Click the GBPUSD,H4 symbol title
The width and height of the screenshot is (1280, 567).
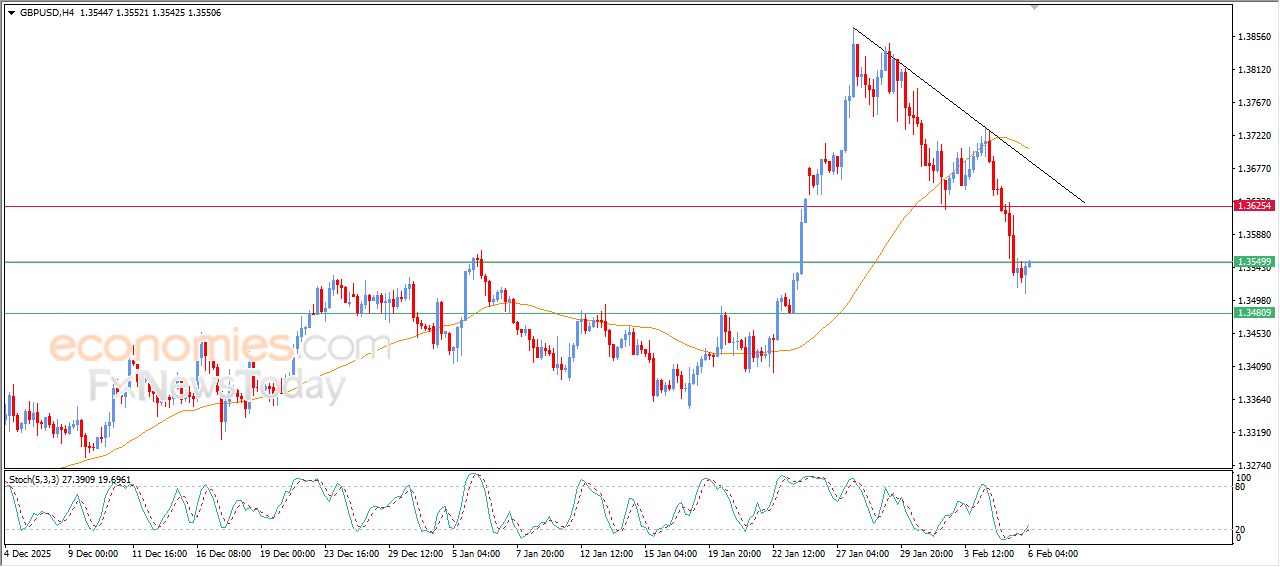pos(47,13)
